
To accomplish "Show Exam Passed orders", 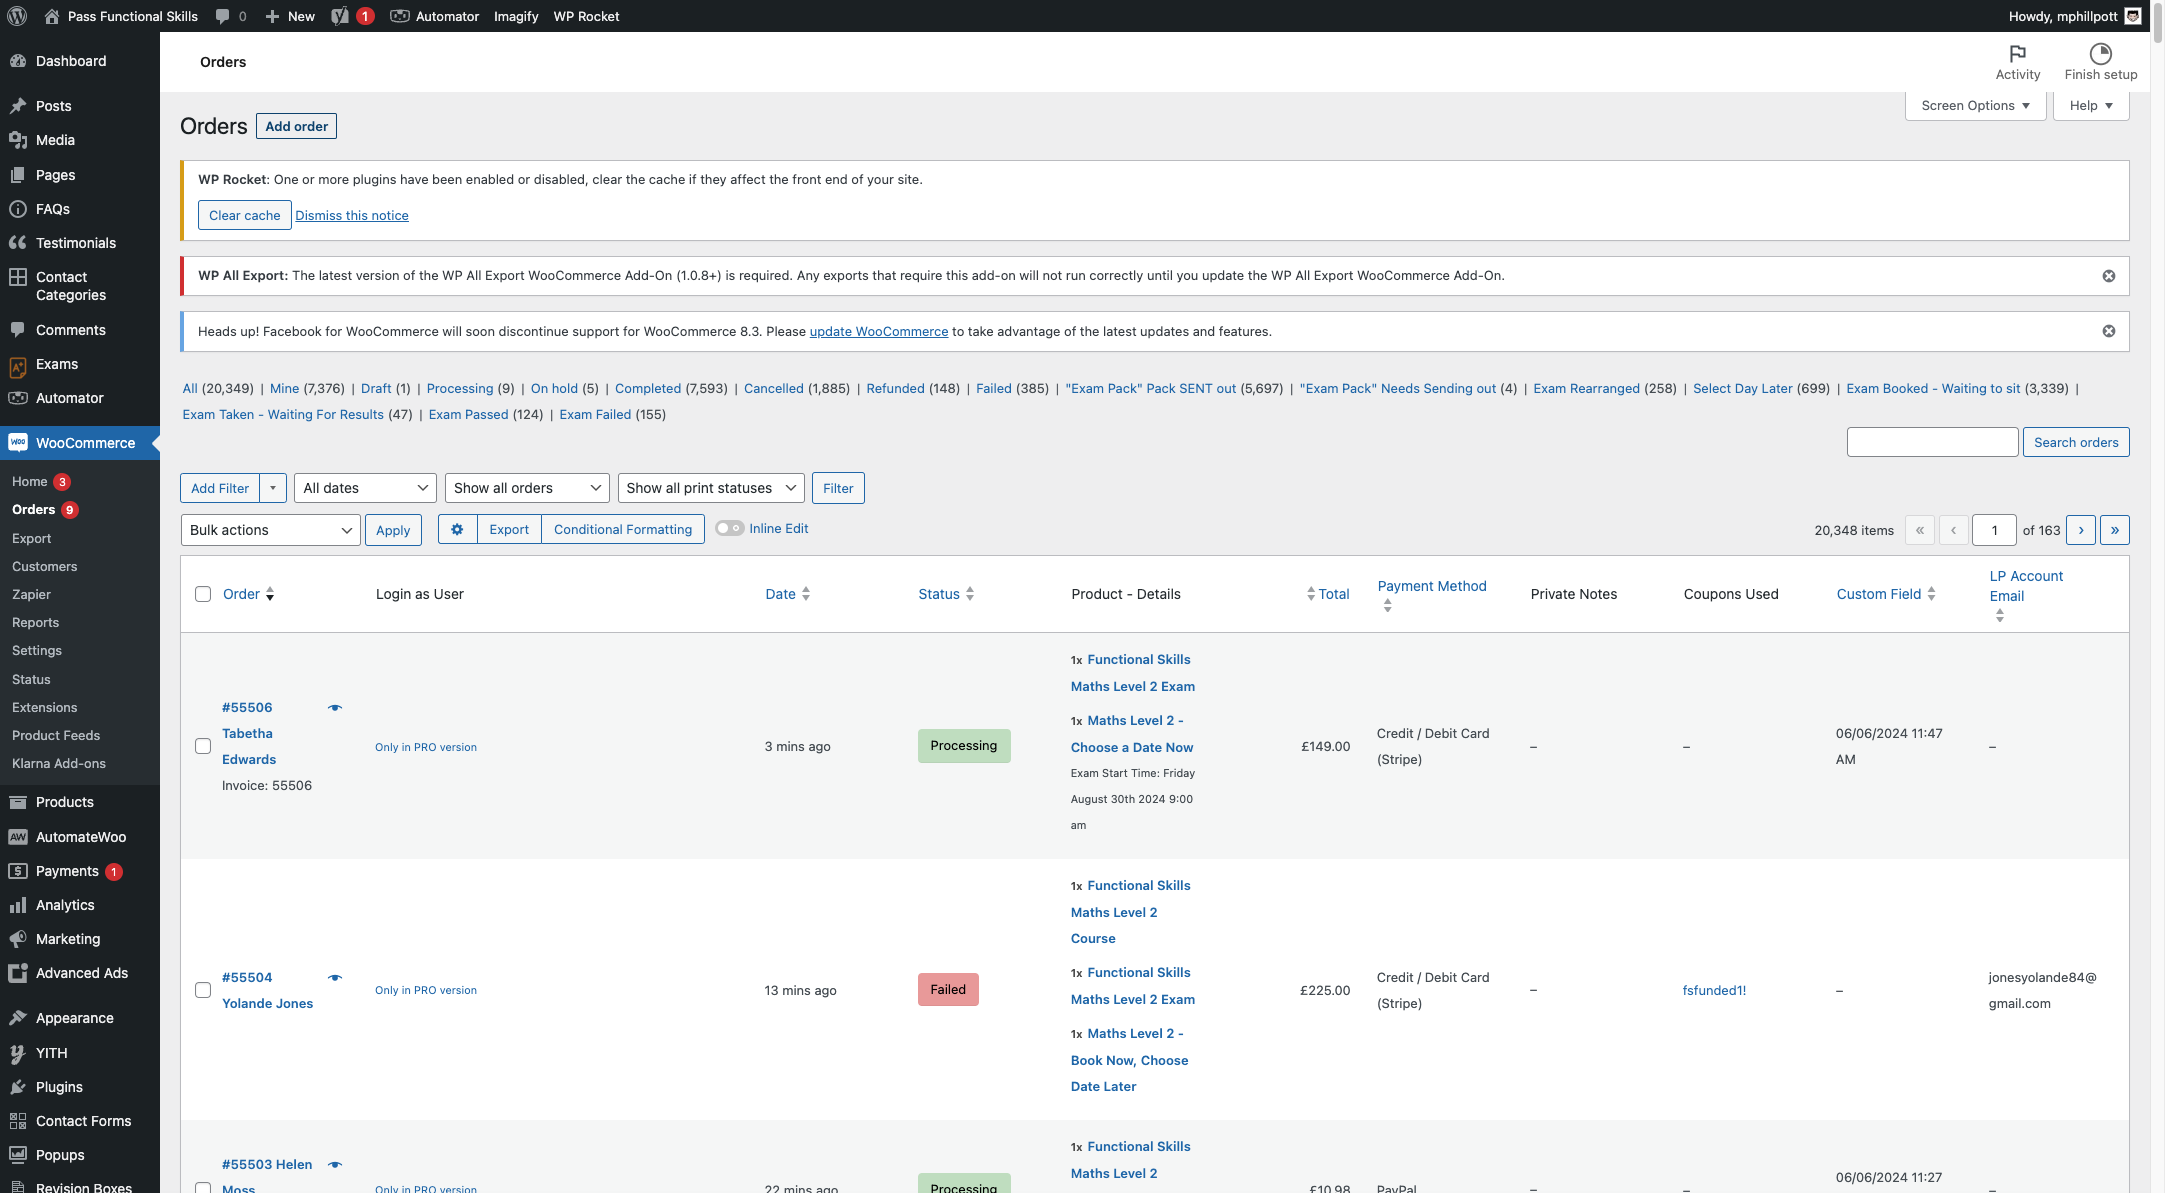I will click(468, 415).
